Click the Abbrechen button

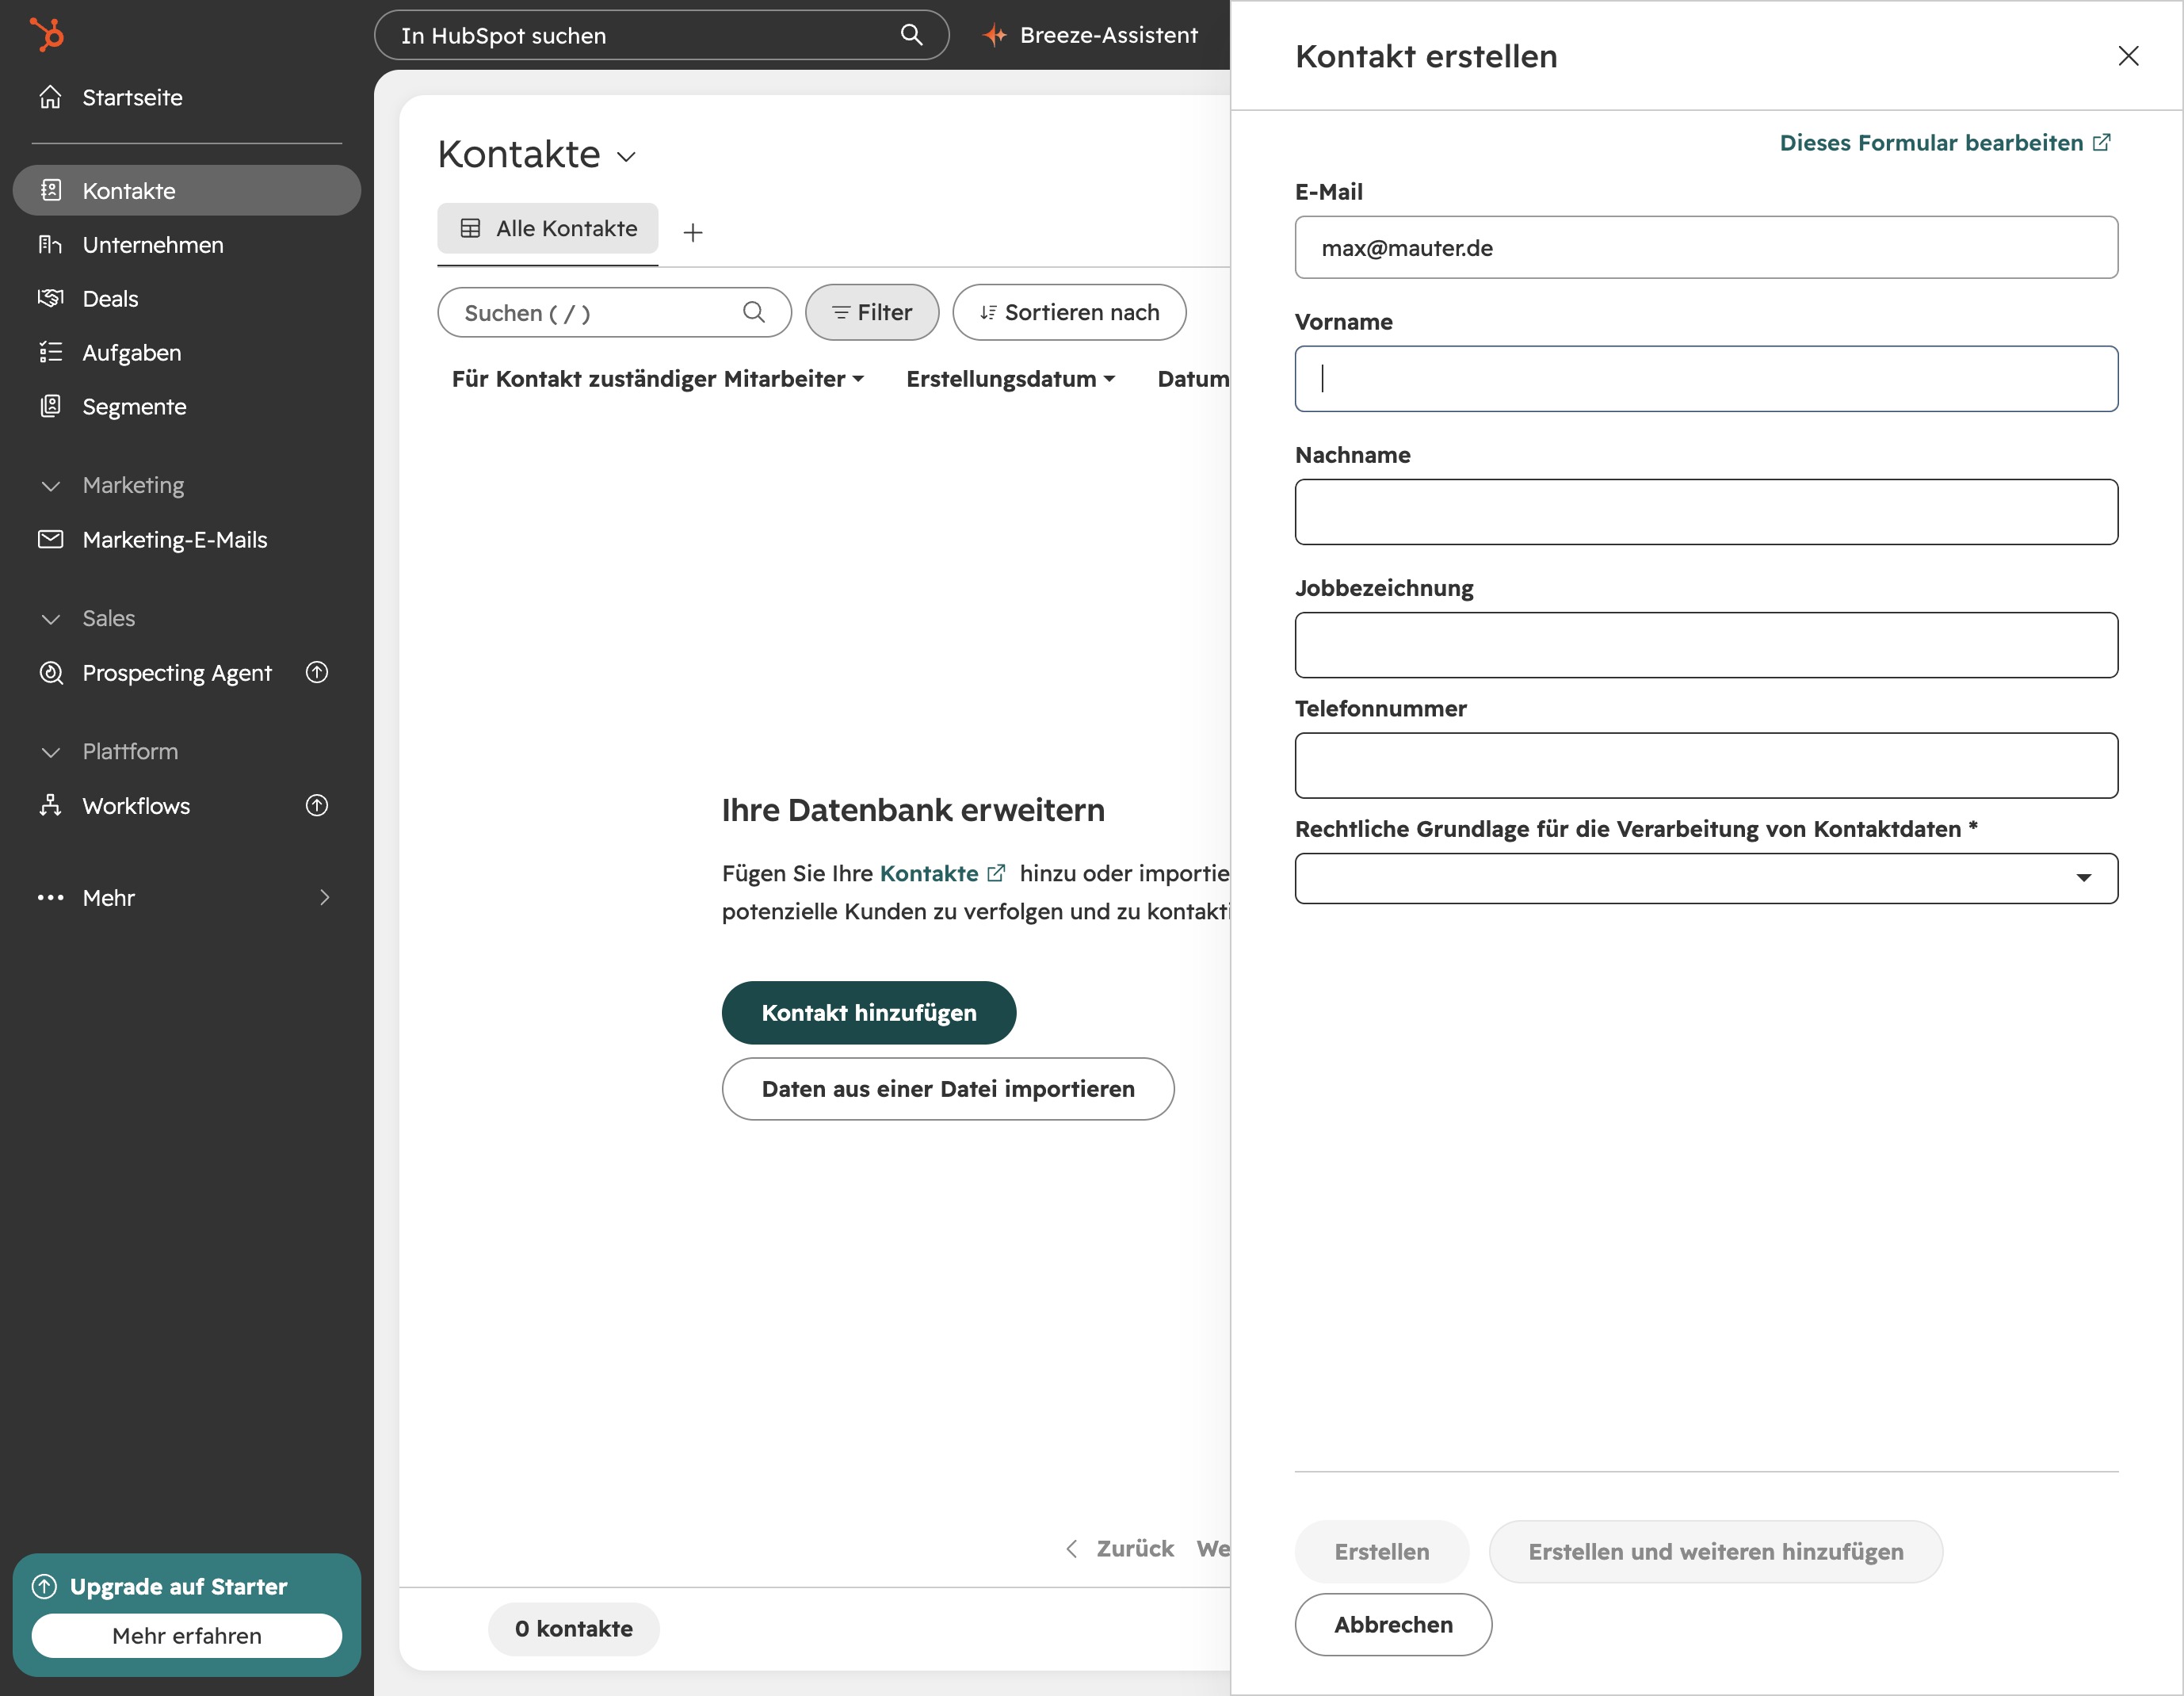[x=1393, y=1624]
